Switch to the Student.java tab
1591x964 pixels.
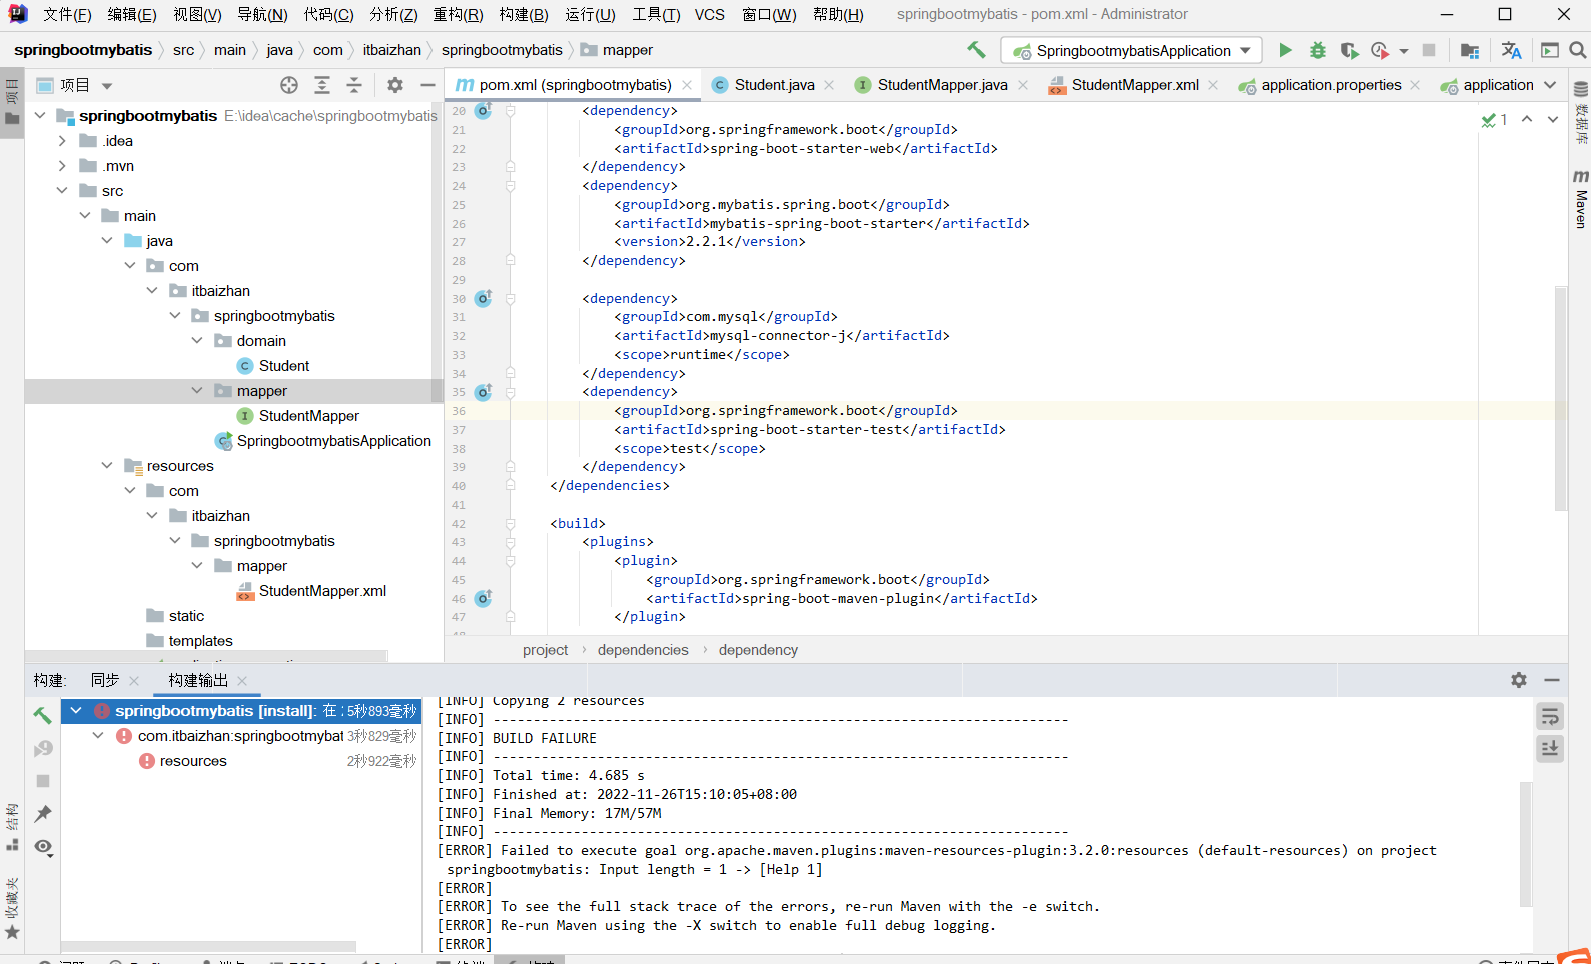point(773,85)
